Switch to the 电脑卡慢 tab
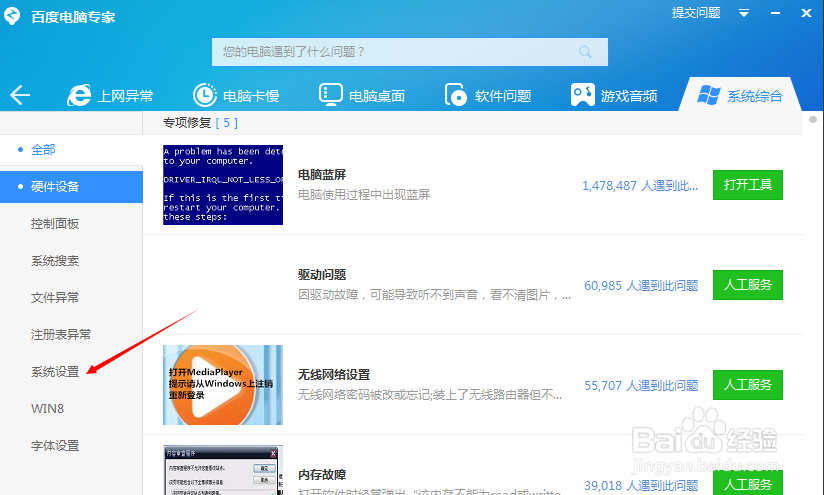This screenshot has width=824, height=495. [236, 96]
